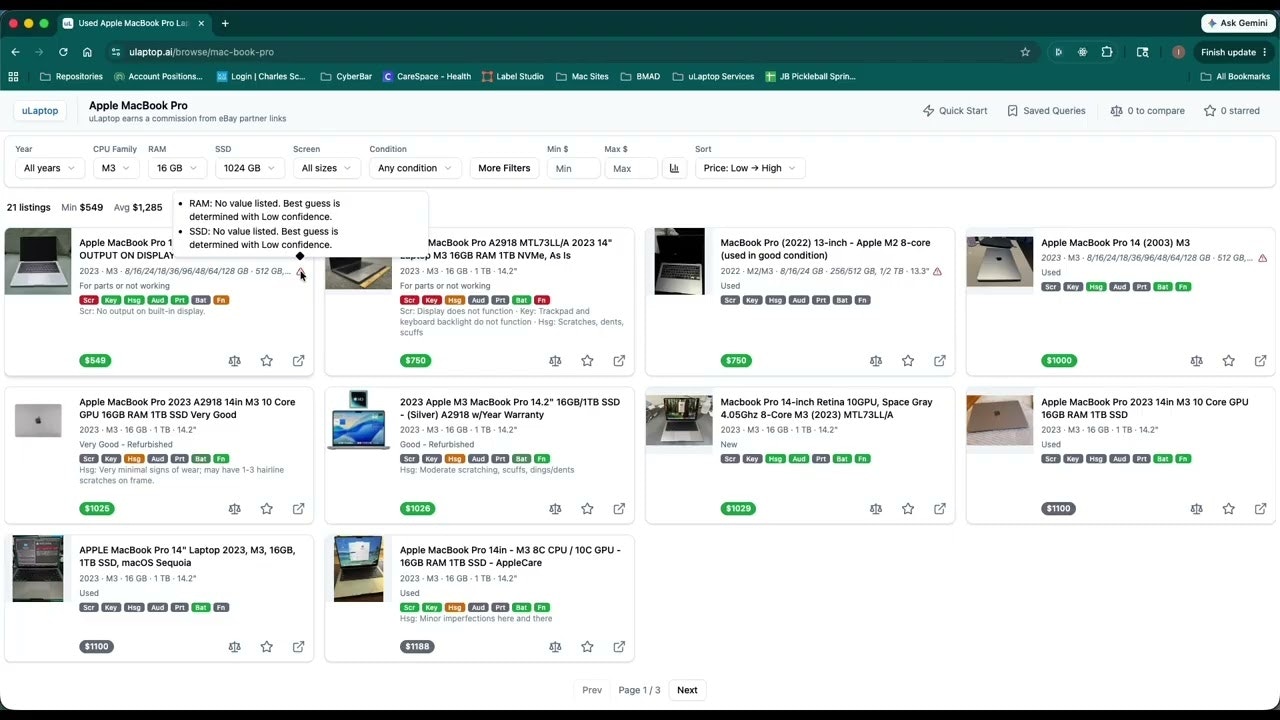Click Finish update button
Screen dimensions: 1280x720
pos(1234,52)
